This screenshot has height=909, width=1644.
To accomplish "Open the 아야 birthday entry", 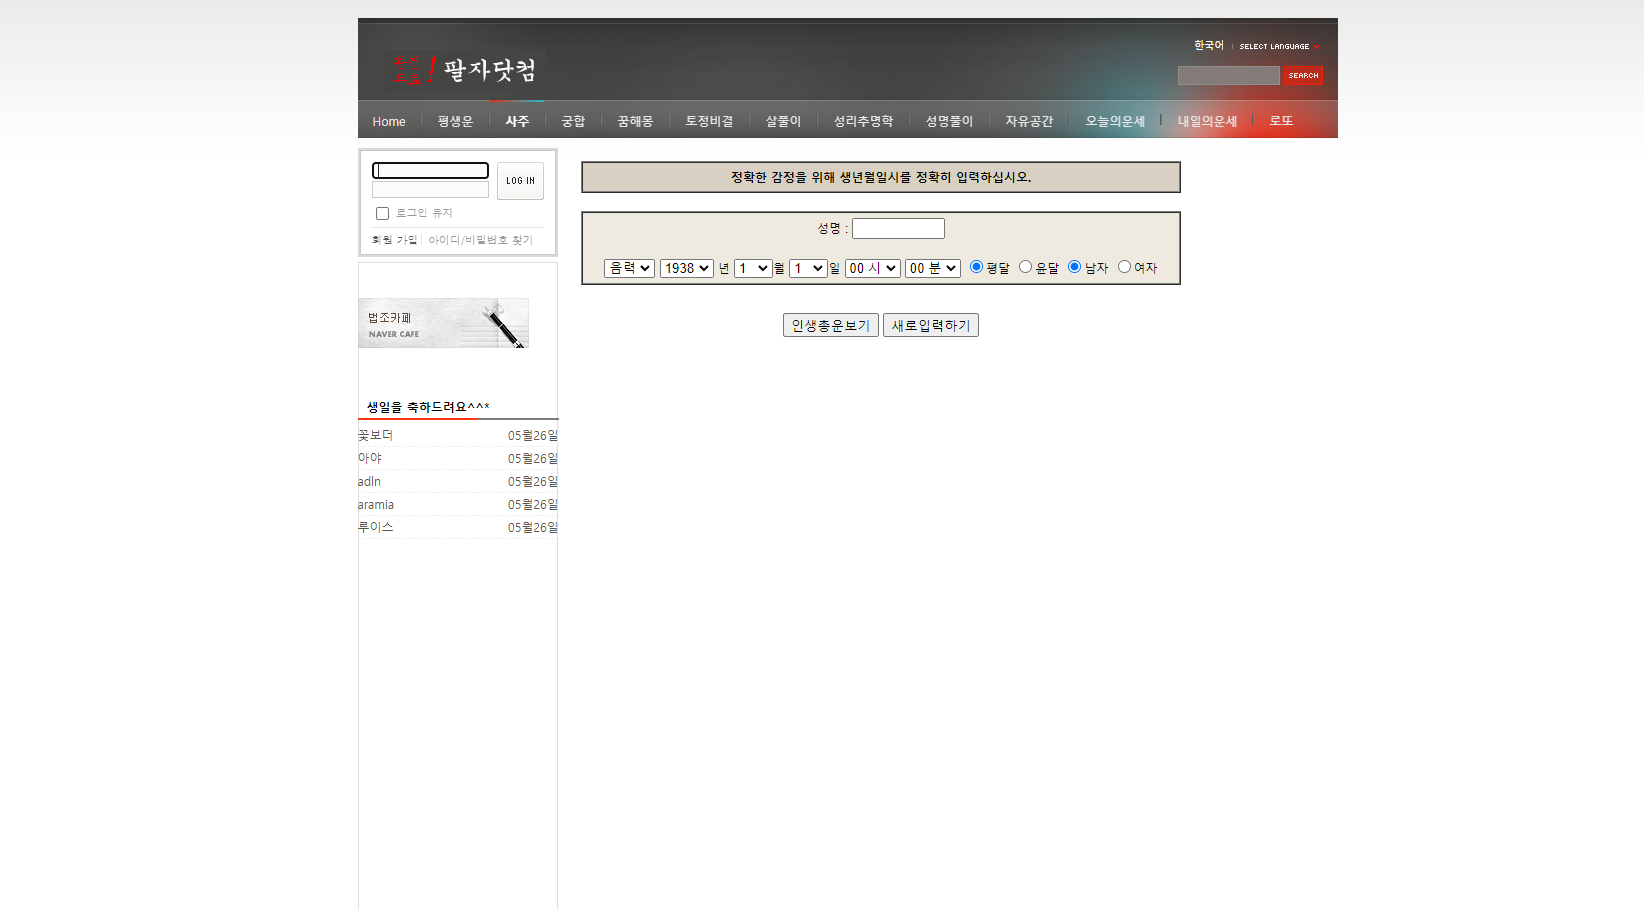I will coord(370,458).
